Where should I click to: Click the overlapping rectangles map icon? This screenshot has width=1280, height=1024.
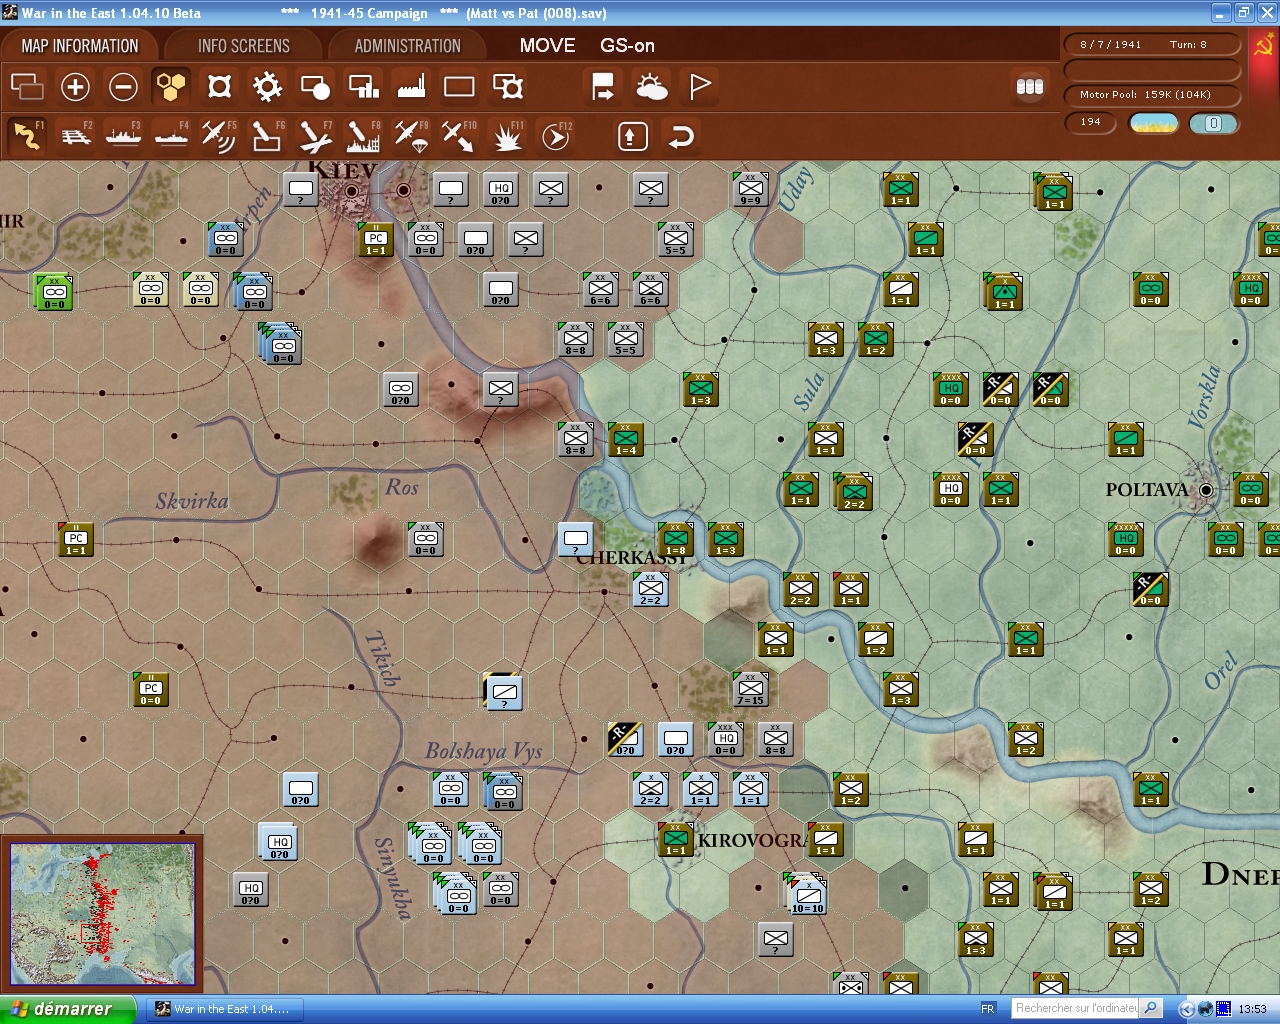pos(27,87)
